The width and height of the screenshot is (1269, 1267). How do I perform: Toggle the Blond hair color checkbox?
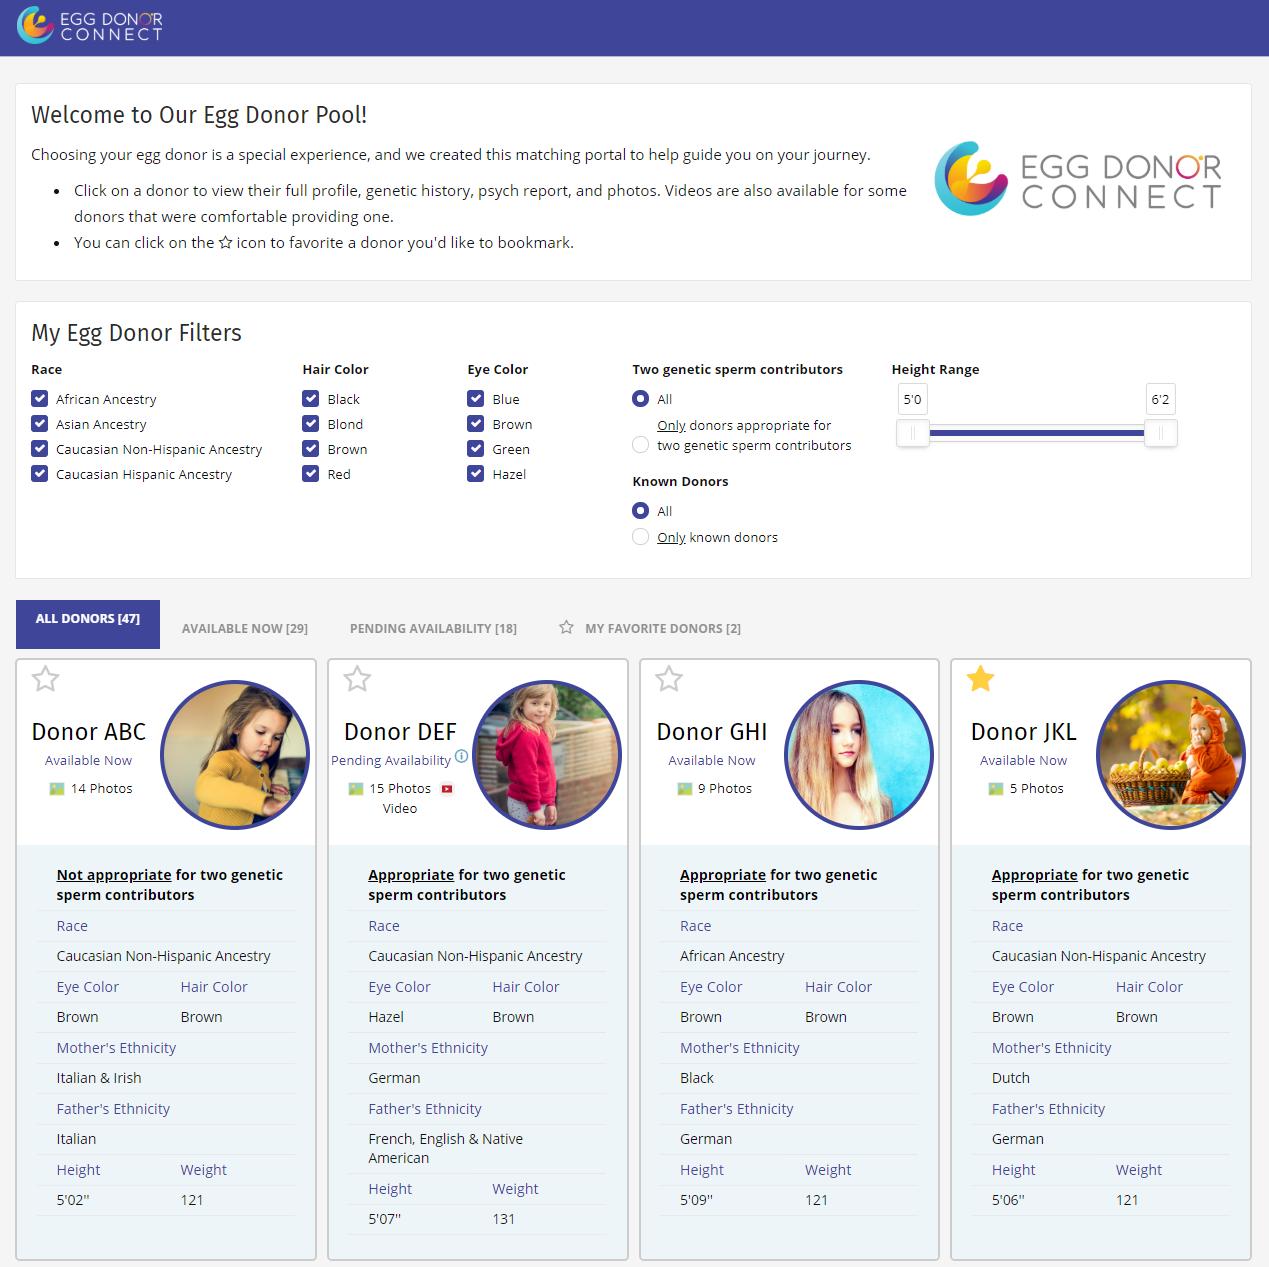pos(311,424)
